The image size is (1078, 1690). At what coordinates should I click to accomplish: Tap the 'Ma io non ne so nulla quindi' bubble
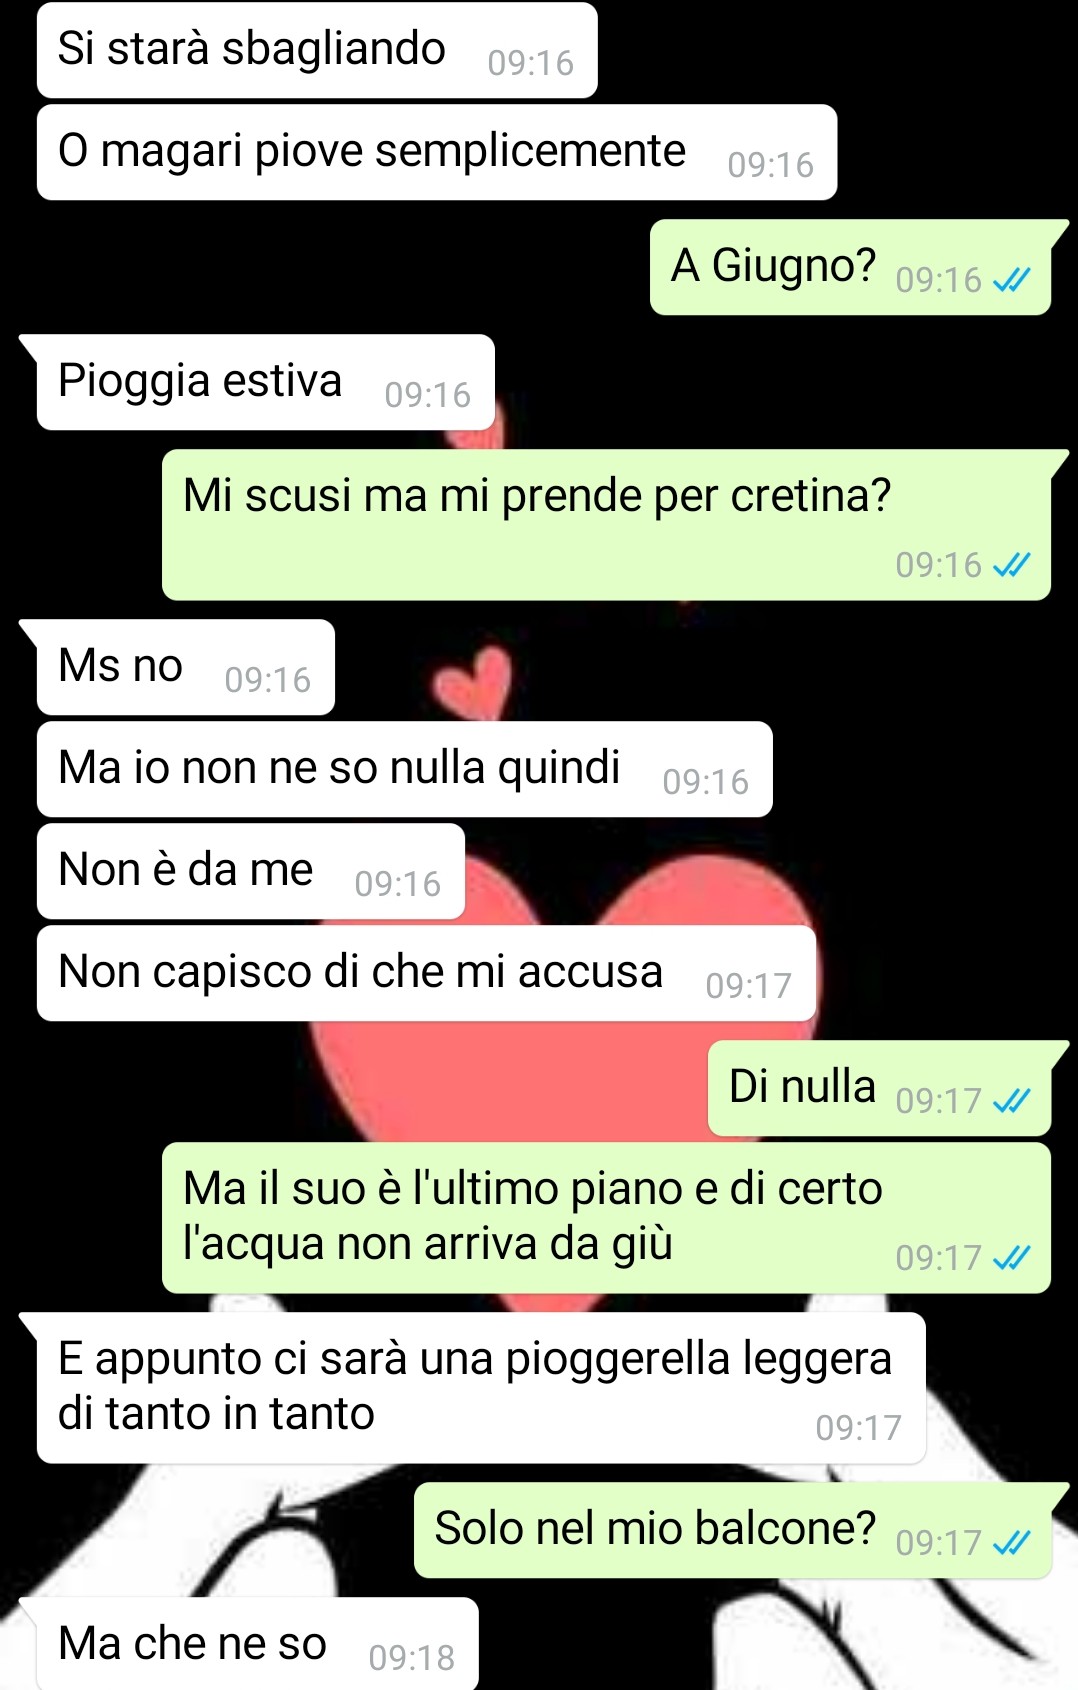[x=405, y=769]
